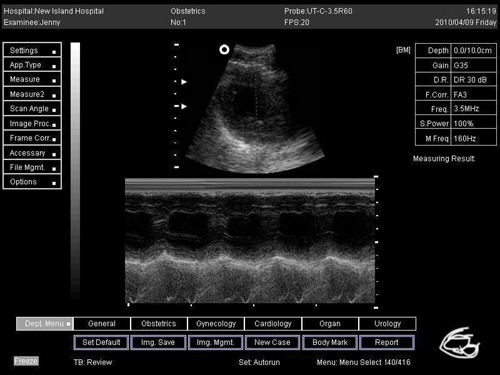500x375 pixels.
Task: Toggle the Freeze button
Action: pos(26,361)
